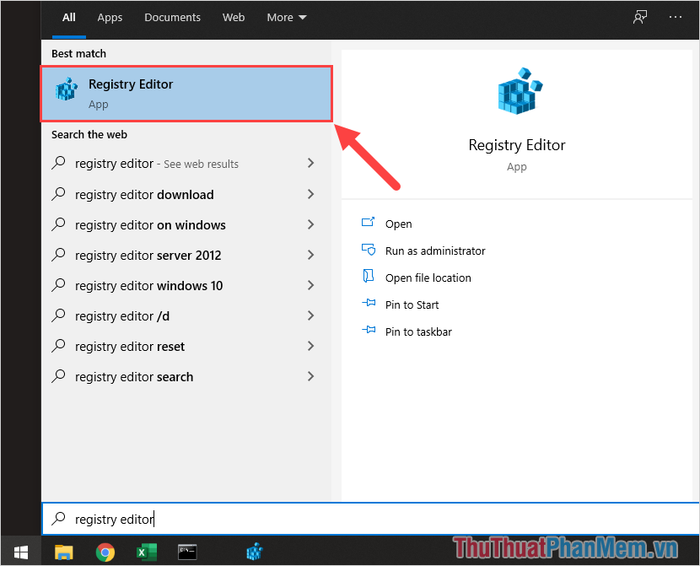Select 'registry editor - See web results' suggestion
The width and height of the screenshot is (700, 566).
pyautogui.click(x=187, y=163)
